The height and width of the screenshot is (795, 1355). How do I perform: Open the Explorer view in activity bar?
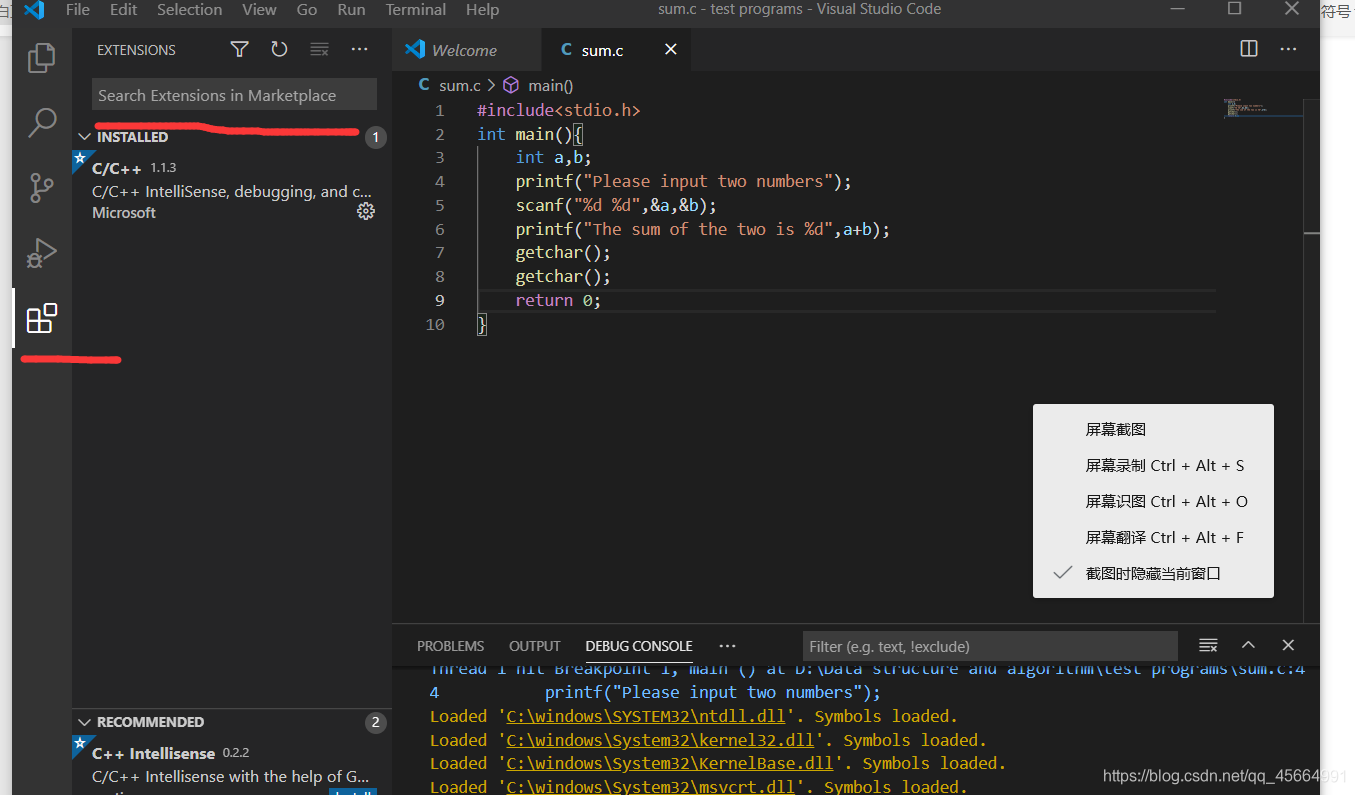[41, 58]
